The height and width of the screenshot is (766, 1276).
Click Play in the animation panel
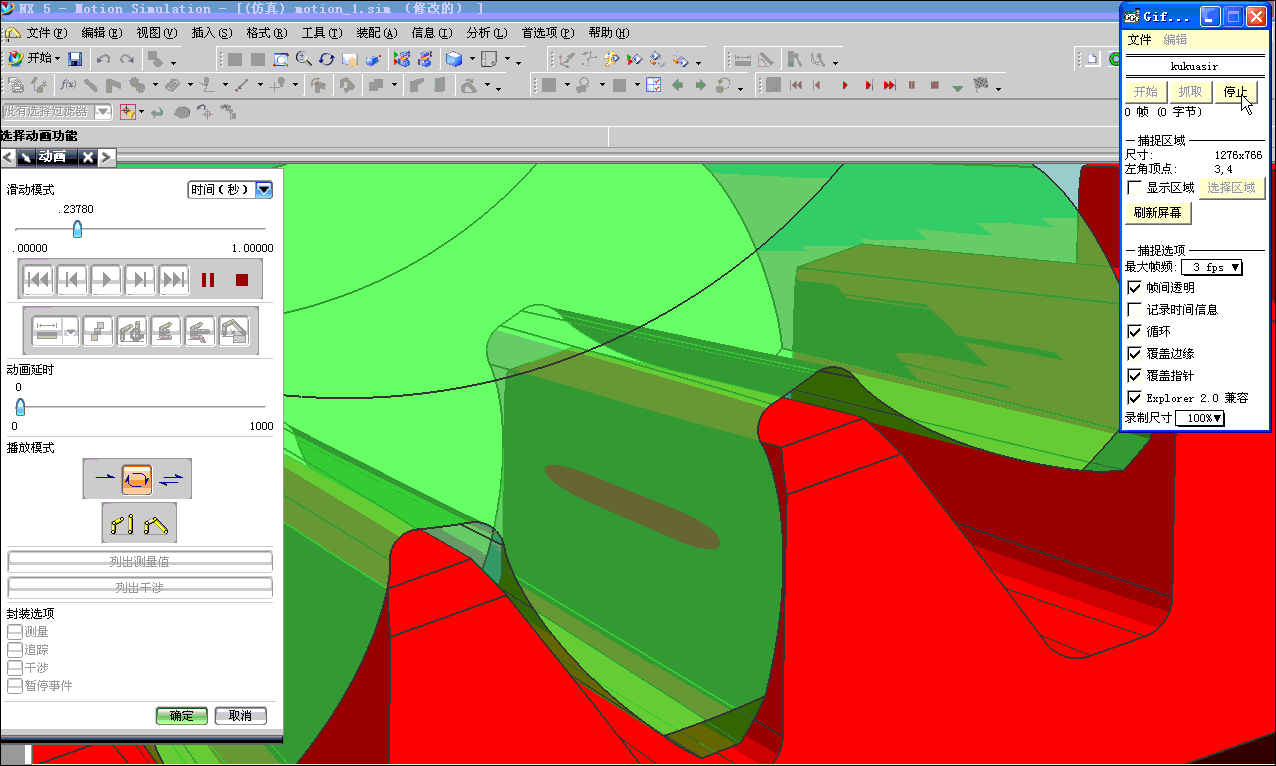(106, 279)
